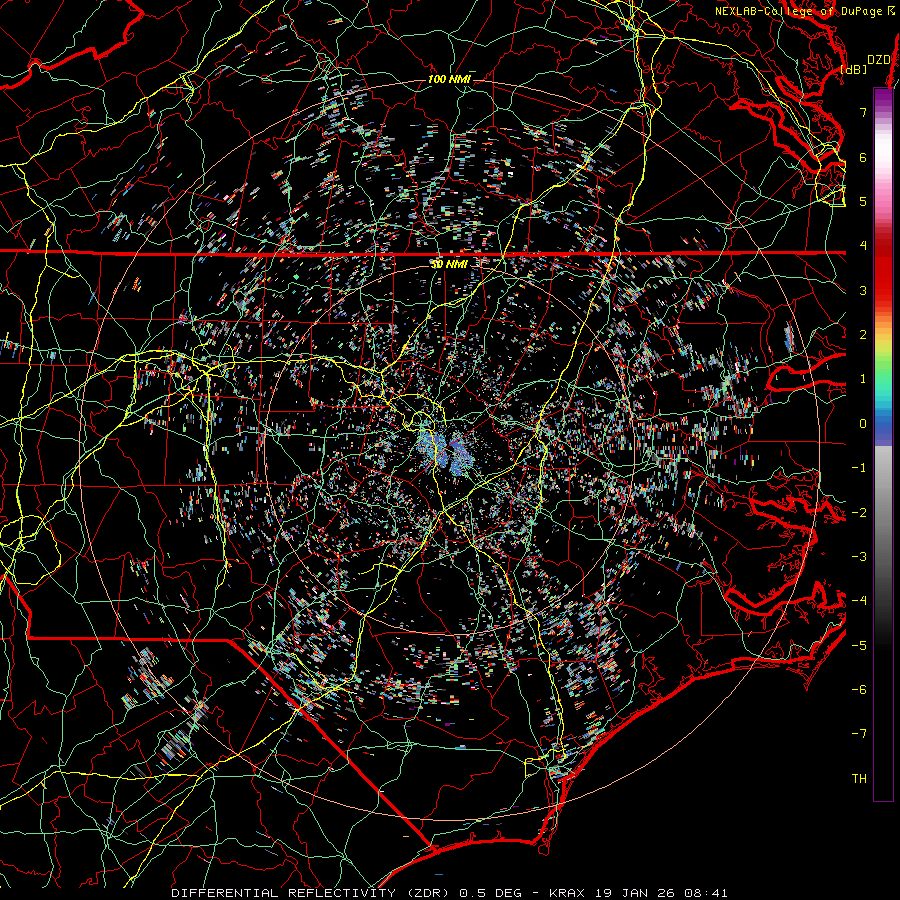
Task: Click the -6 dB tick label on the scale
Action: tap(859, 690)
